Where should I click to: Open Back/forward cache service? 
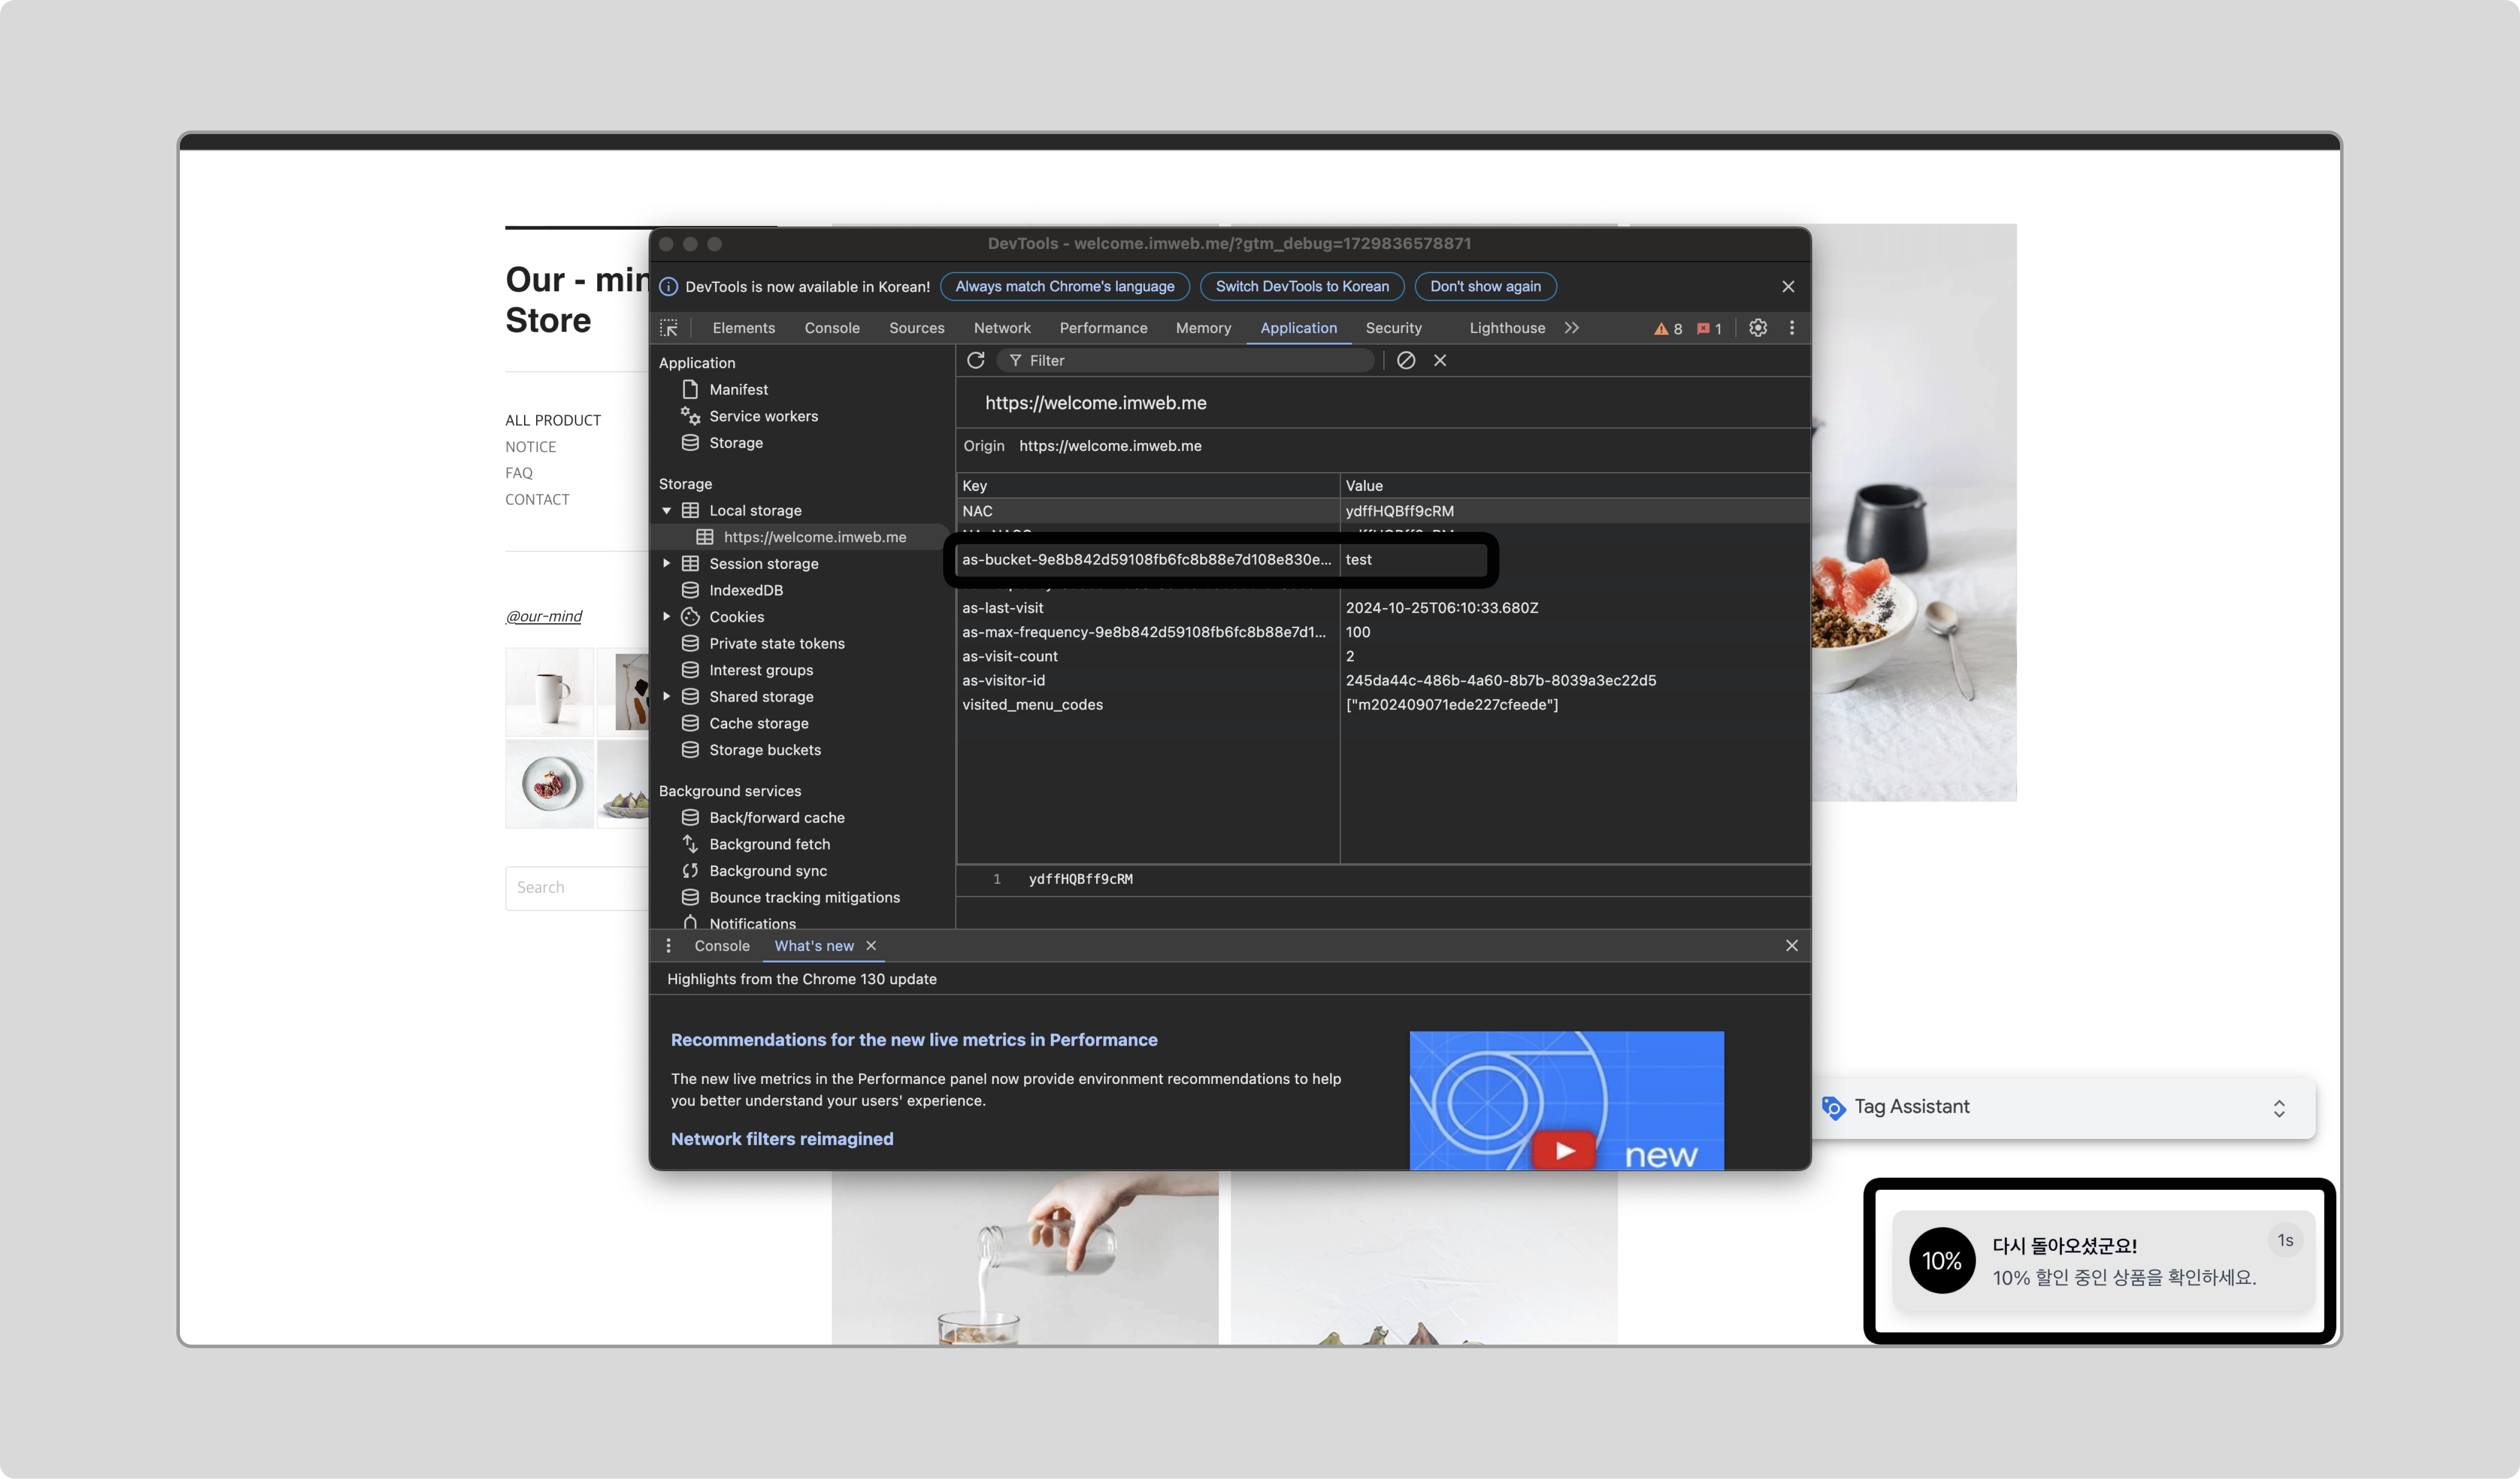click(776, 818)
